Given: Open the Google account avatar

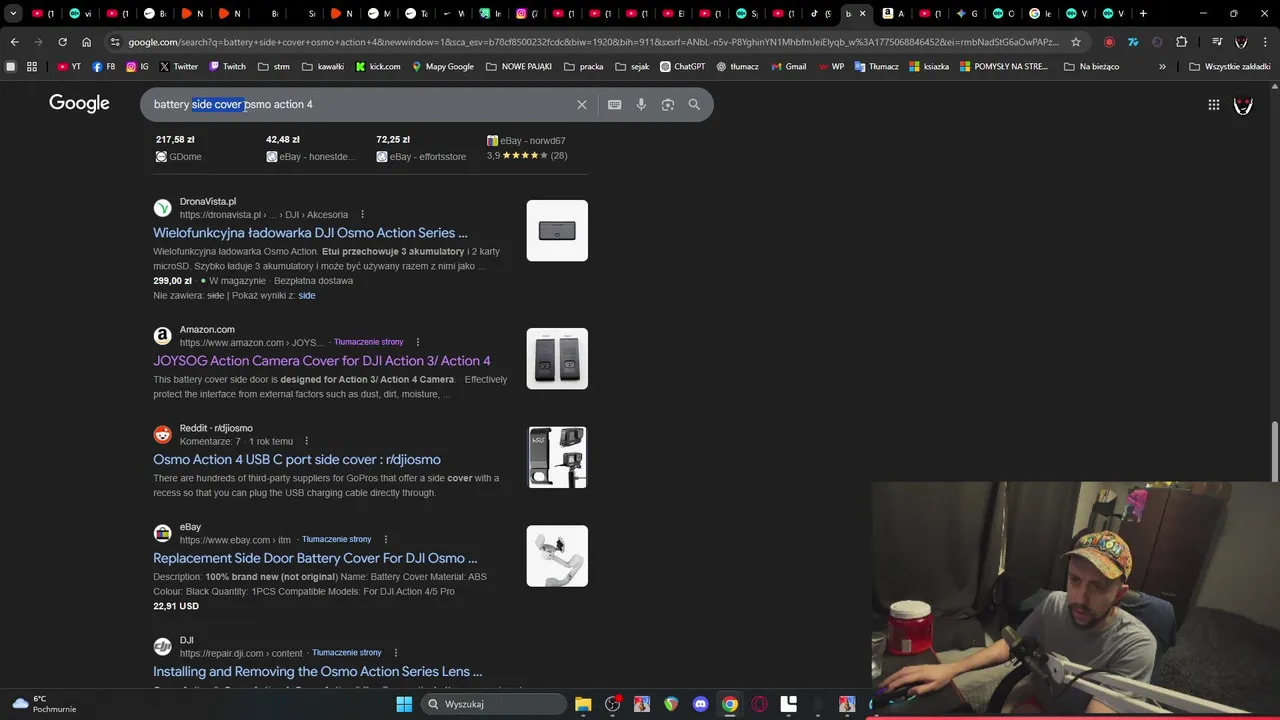Looking at the screenshot, I should [x=1243, y=104].
